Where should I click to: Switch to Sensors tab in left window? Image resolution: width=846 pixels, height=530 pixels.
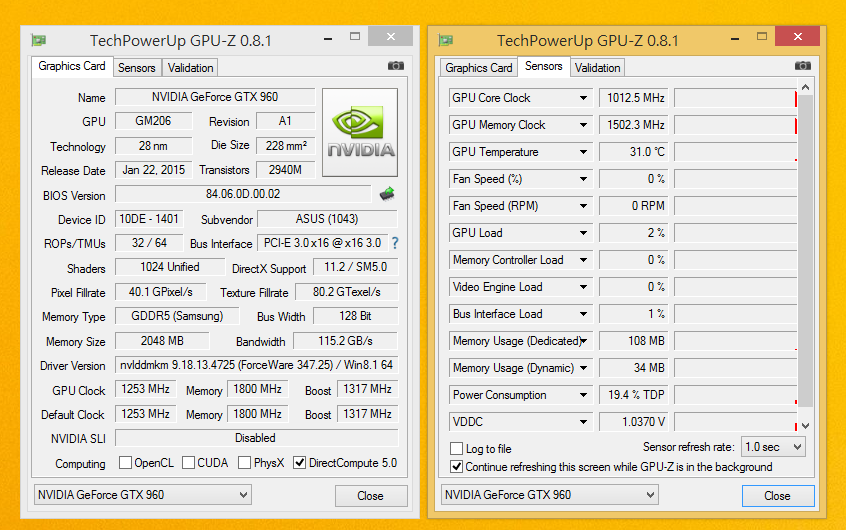pos(137,68)
